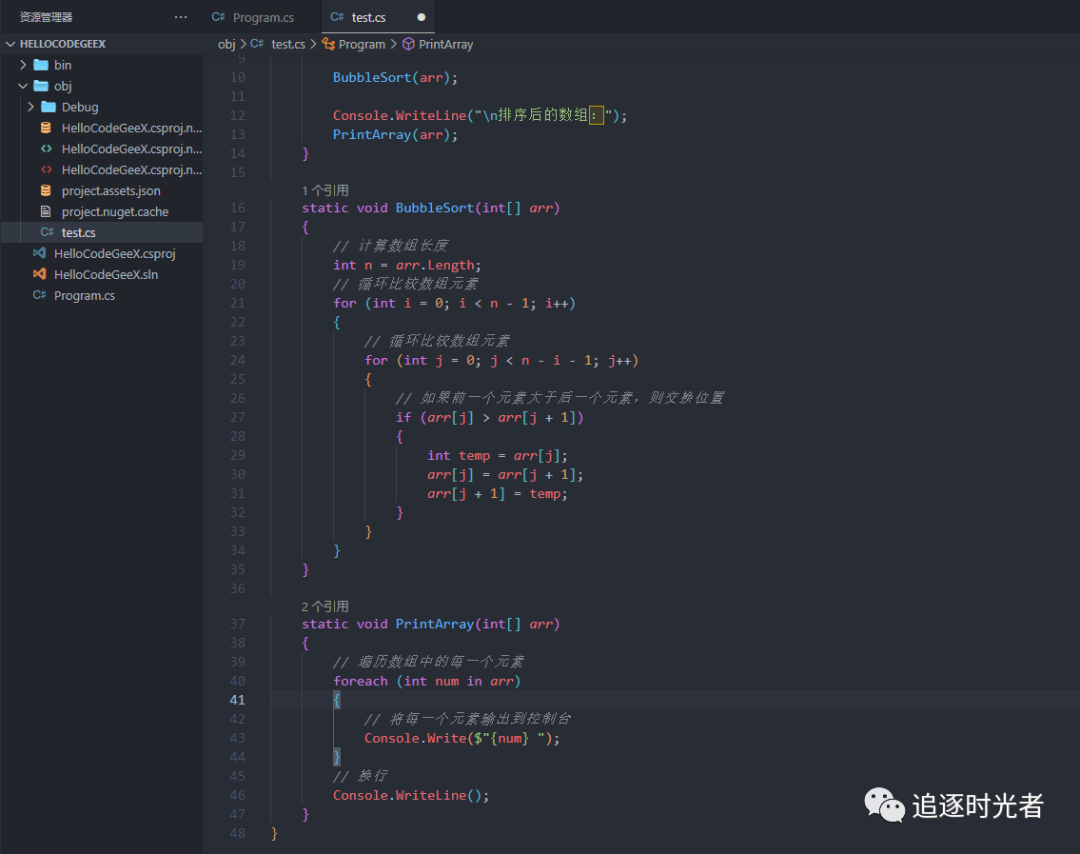The width and height of the screenshot is (1080, 854).
Task: Click the Program class breadcrumb
Action: point(362,44)
